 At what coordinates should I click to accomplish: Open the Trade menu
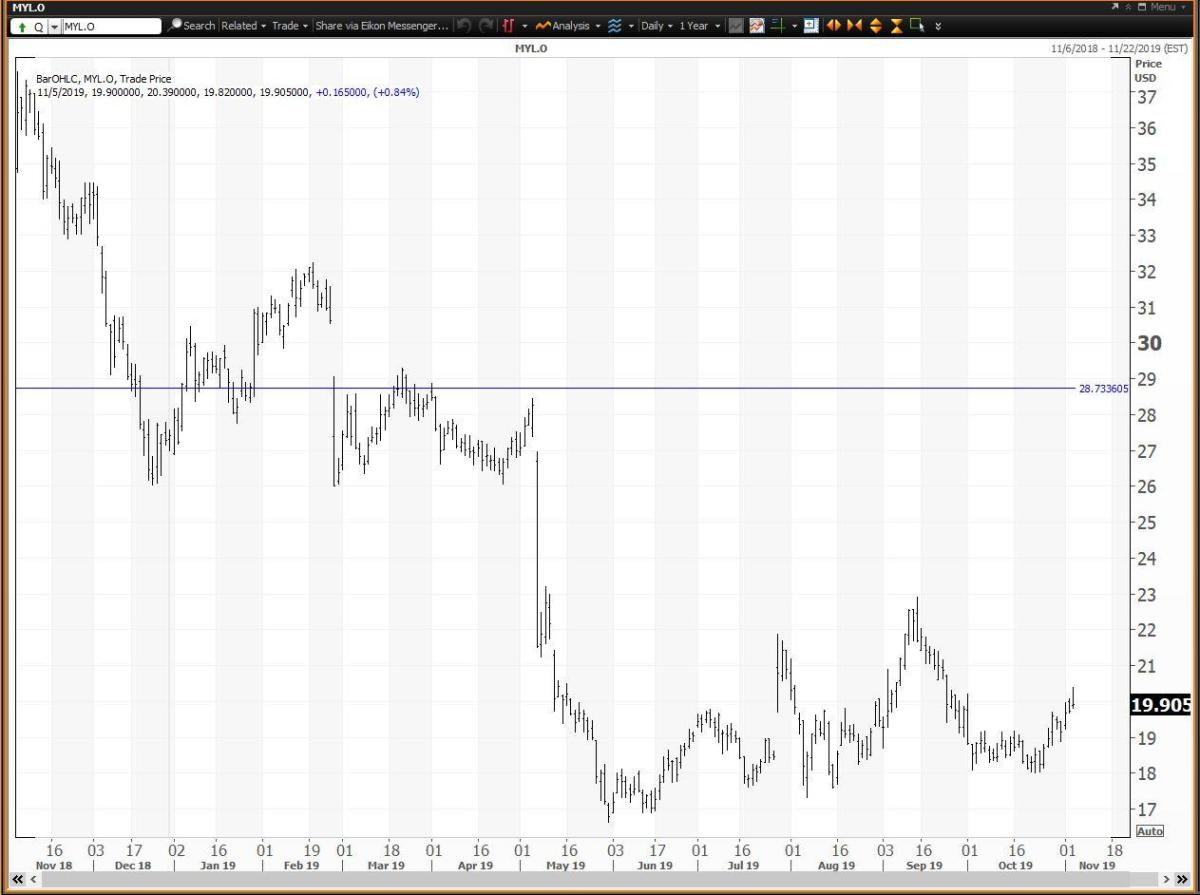(x=290, y=25)
